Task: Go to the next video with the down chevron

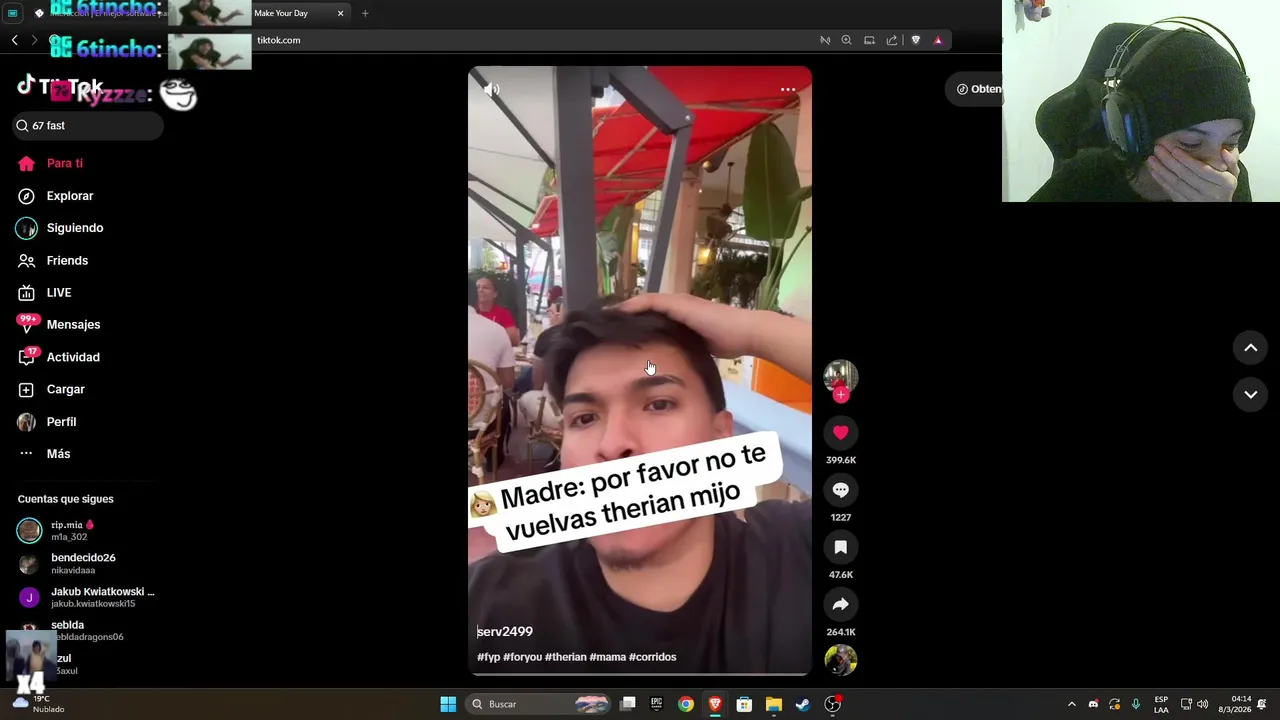Action: tap(1250, 394)
